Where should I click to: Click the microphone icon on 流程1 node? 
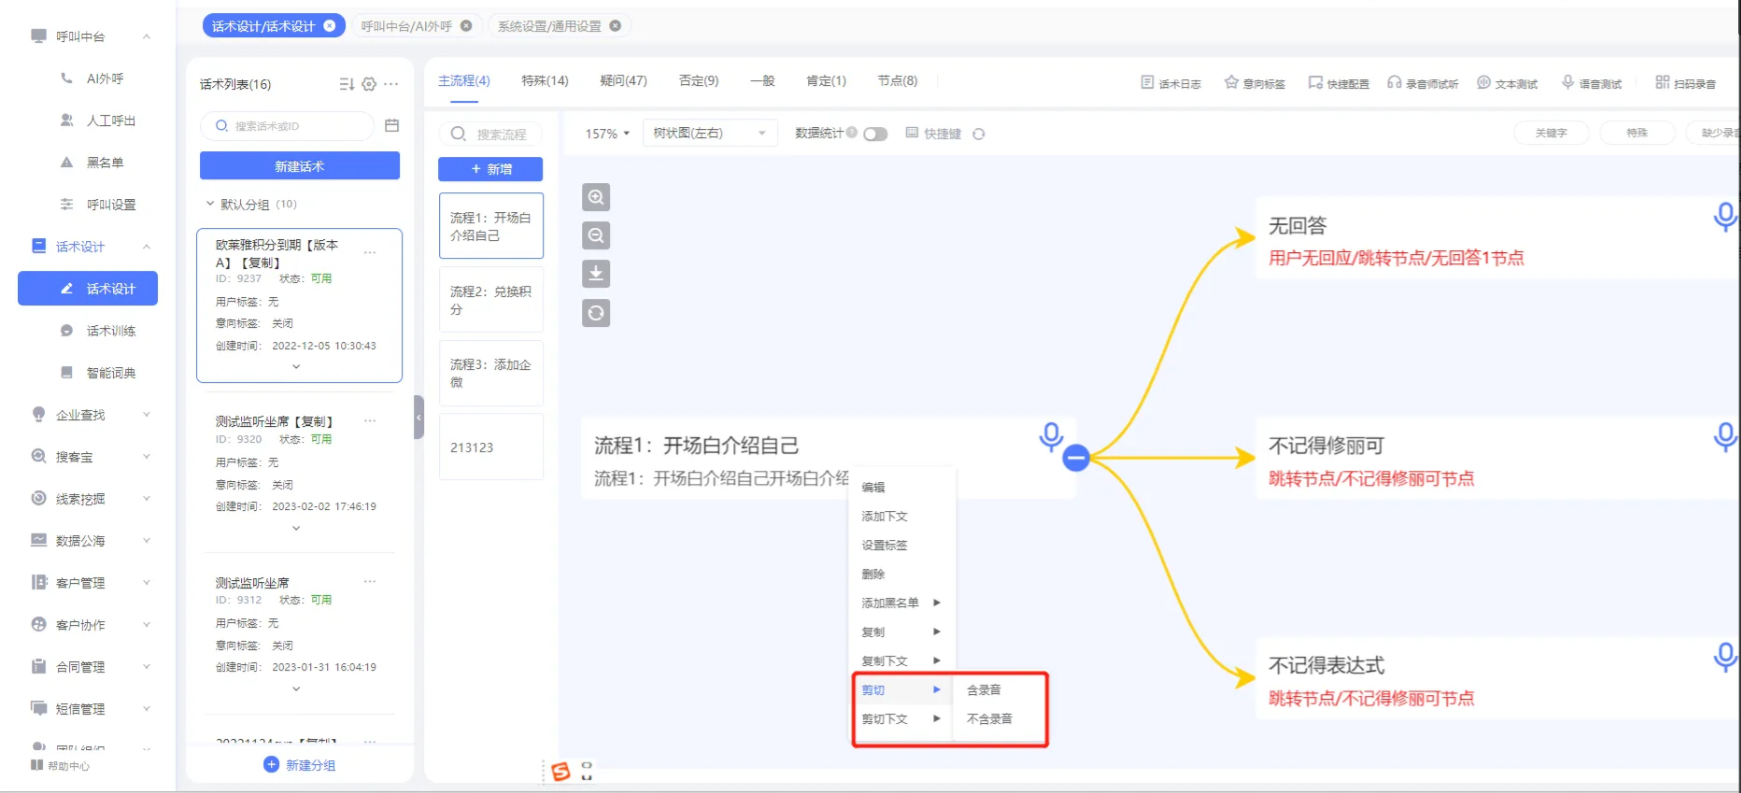pyautogui.click(x=1050, y=436)
